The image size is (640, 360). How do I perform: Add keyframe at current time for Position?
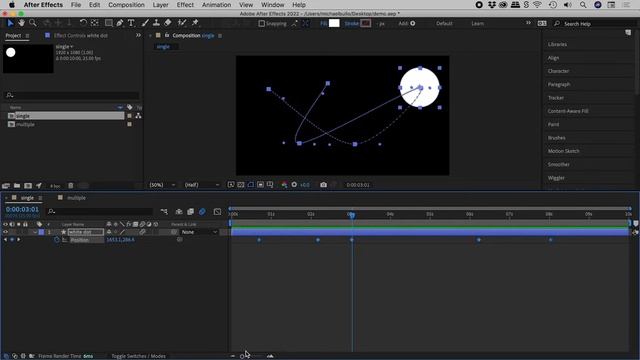[12, 240]
